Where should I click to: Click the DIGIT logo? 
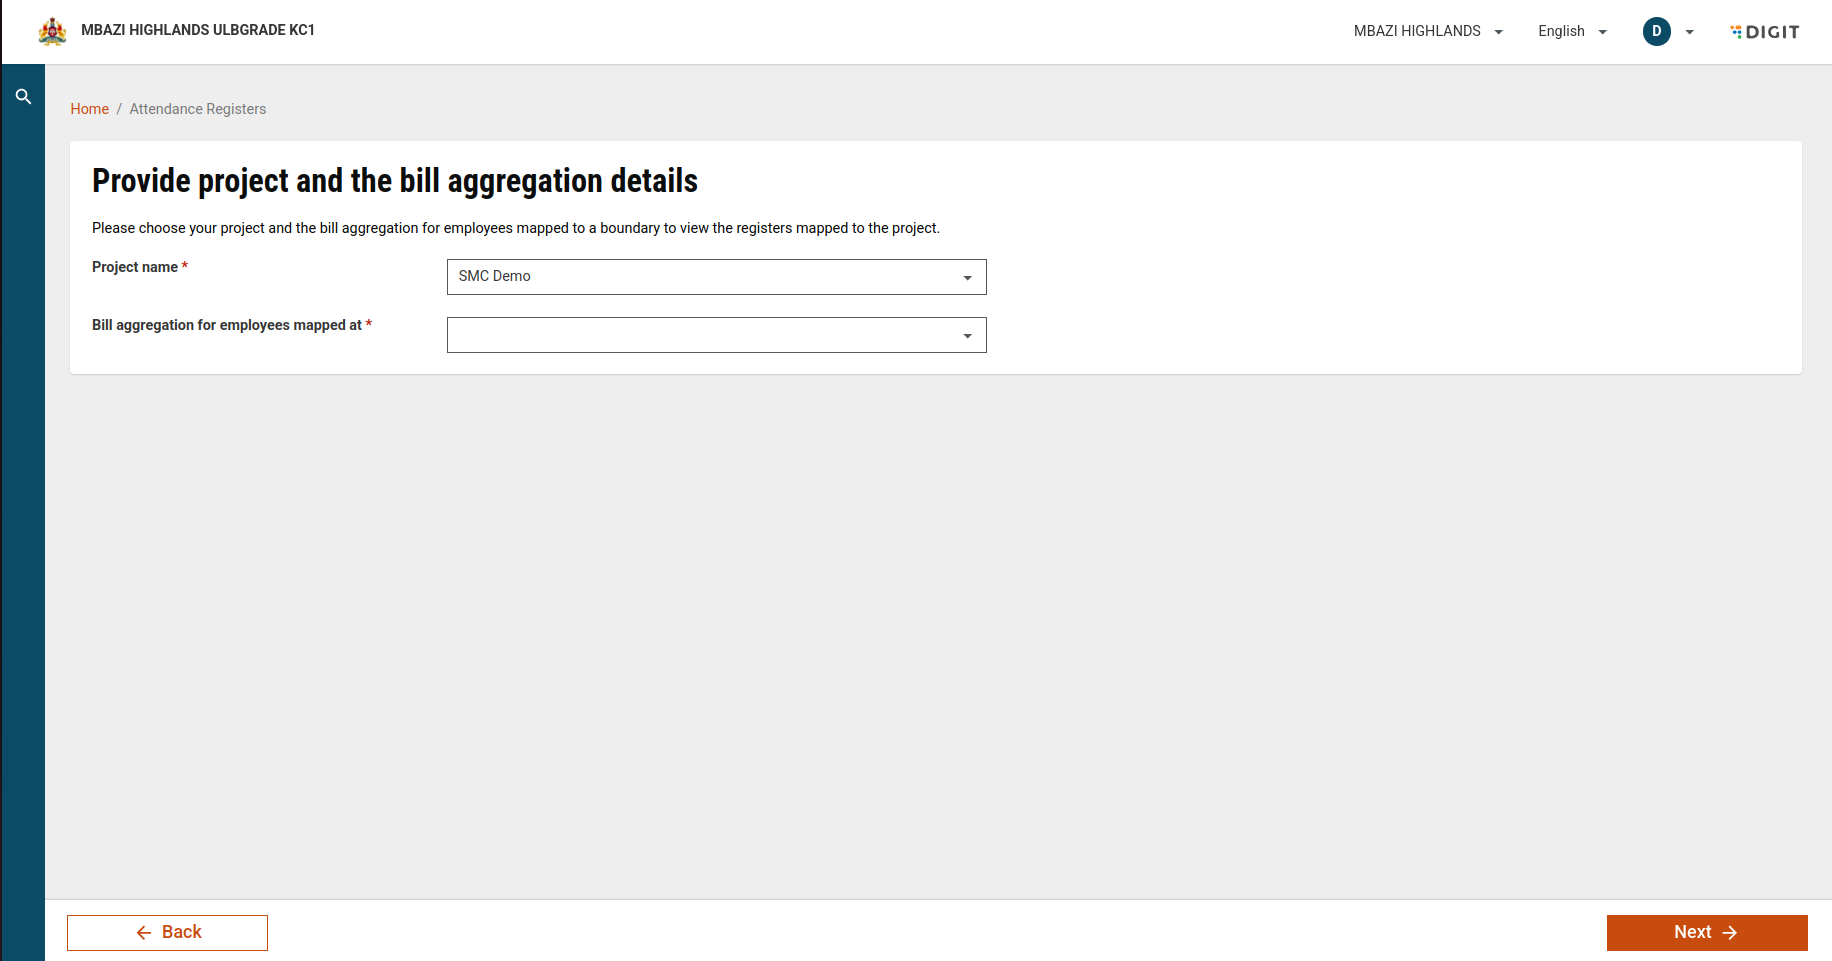click(x=1765, y=32)
